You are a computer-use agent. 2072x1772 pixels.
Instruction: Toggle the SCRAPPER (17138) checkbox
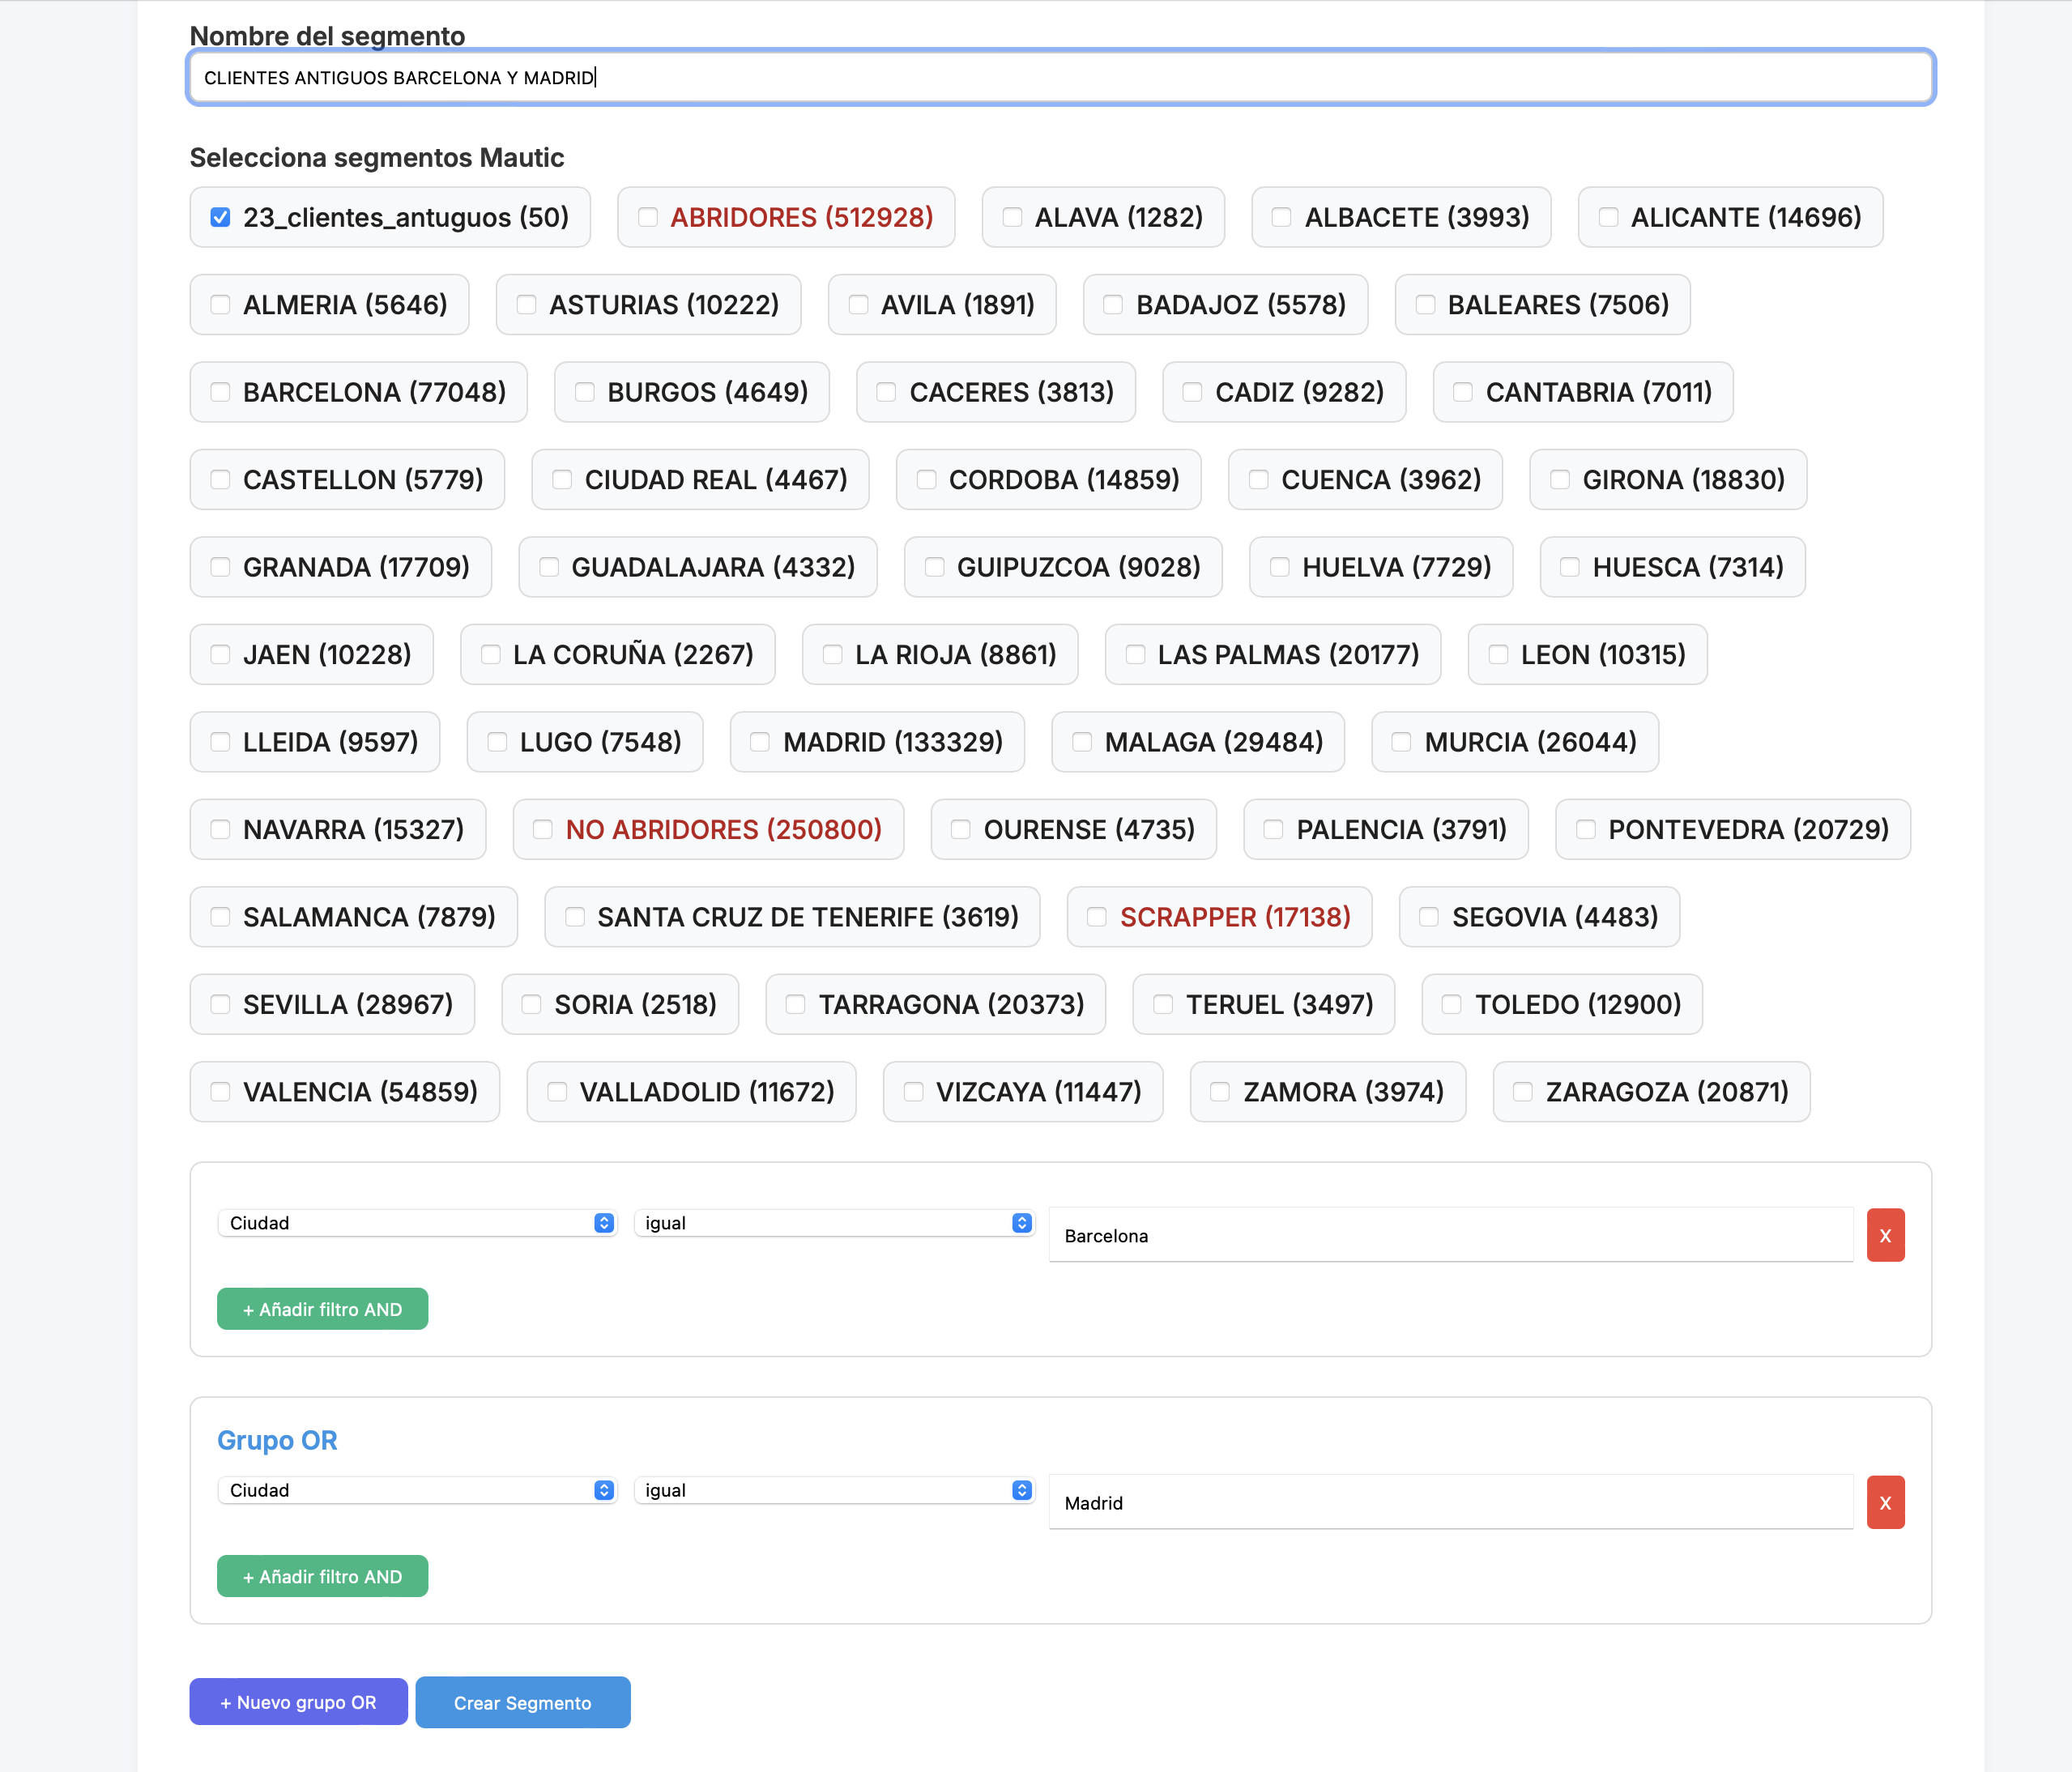1097,917
